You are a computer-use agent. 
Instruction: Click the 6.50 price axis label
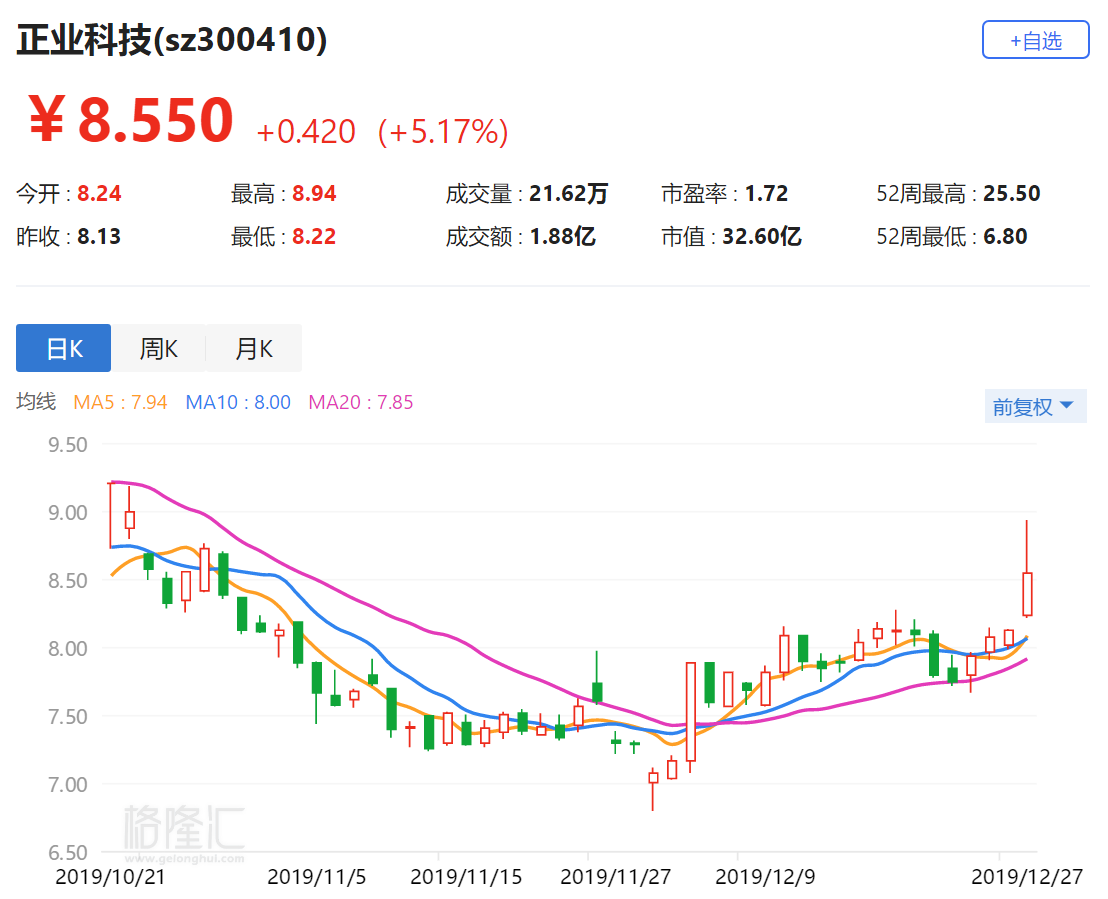(68, 852)
